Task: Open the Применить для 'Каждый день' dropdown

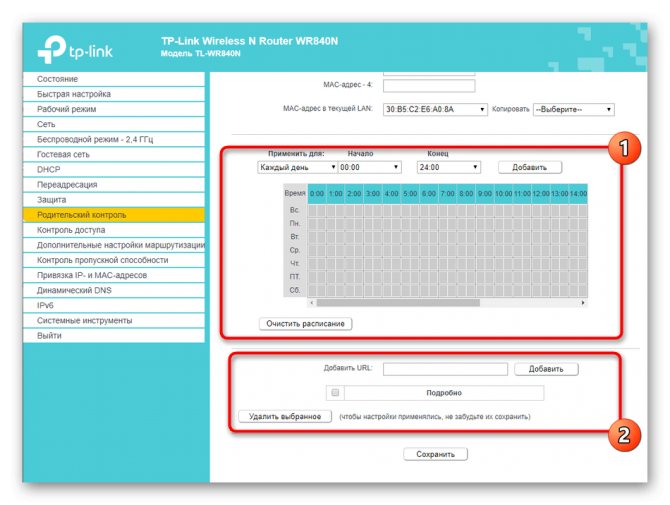Action: point(297,167)
